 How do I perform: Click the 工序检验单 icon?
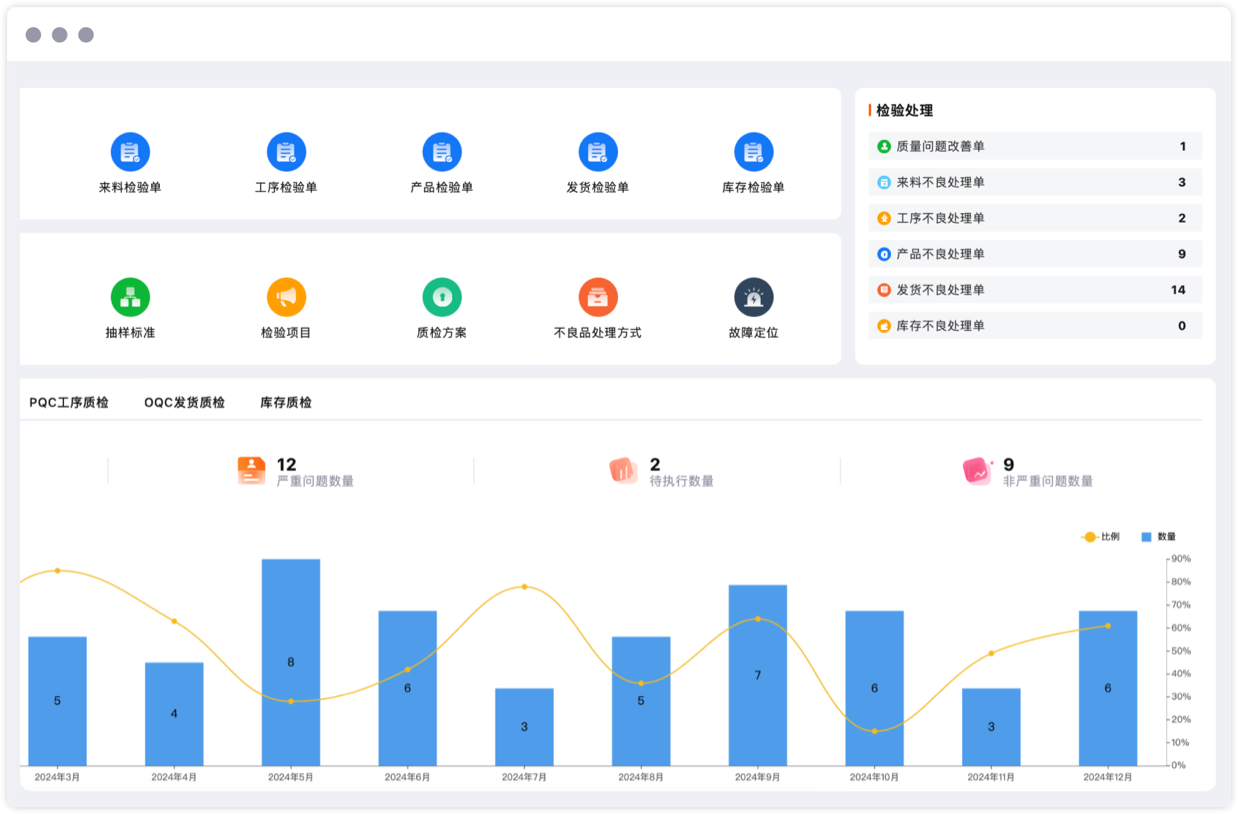(x=286, y=152)
